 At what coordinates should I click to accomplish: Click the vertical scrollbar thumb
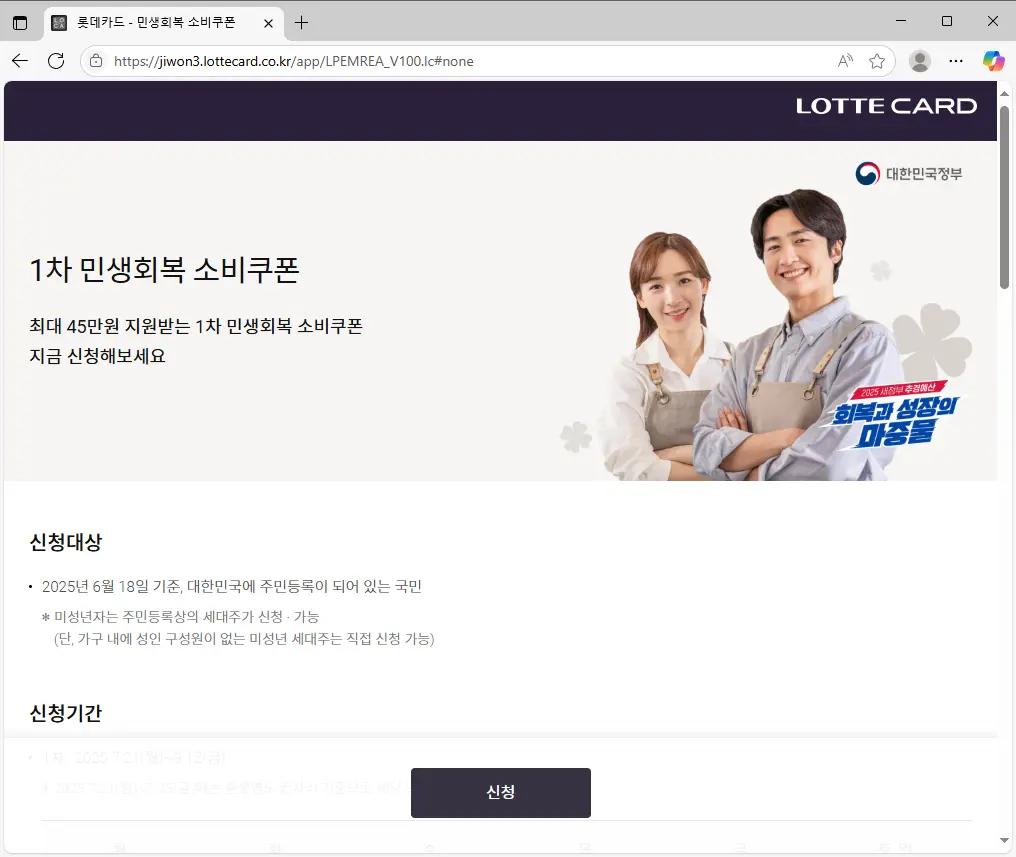tap(1004, 197)
